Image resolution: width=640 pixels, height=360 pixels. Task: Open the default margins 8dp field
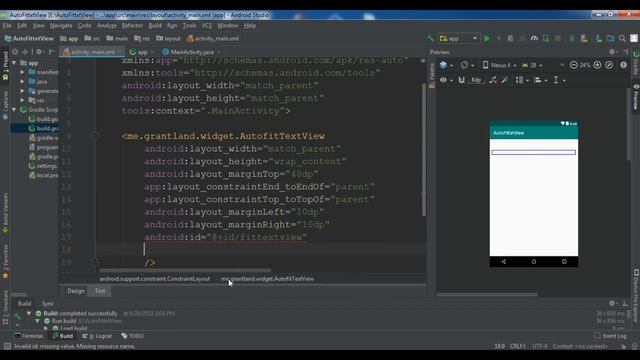[x=476, y=80]
